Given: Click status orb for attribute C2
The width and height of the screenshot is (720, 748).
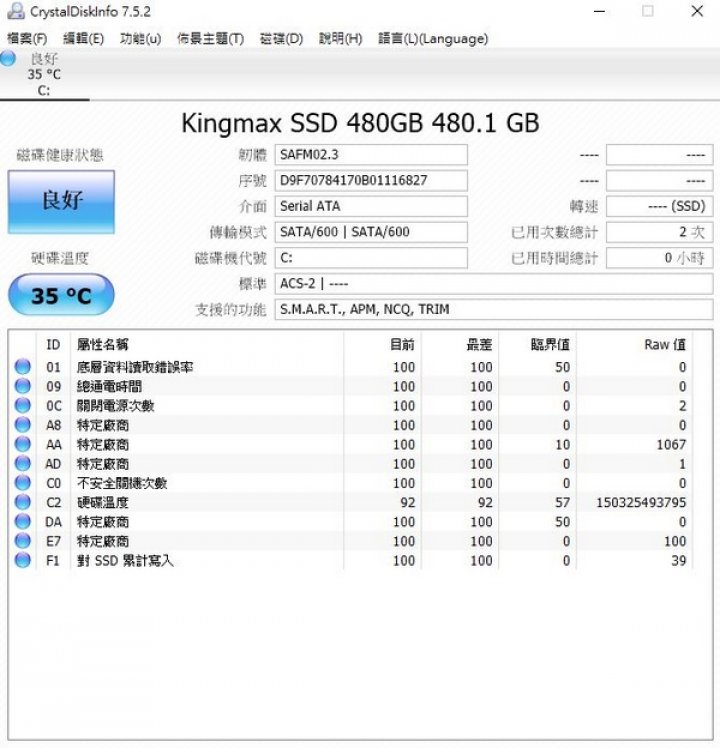Looking at the screenshot, I should [22, 502].
